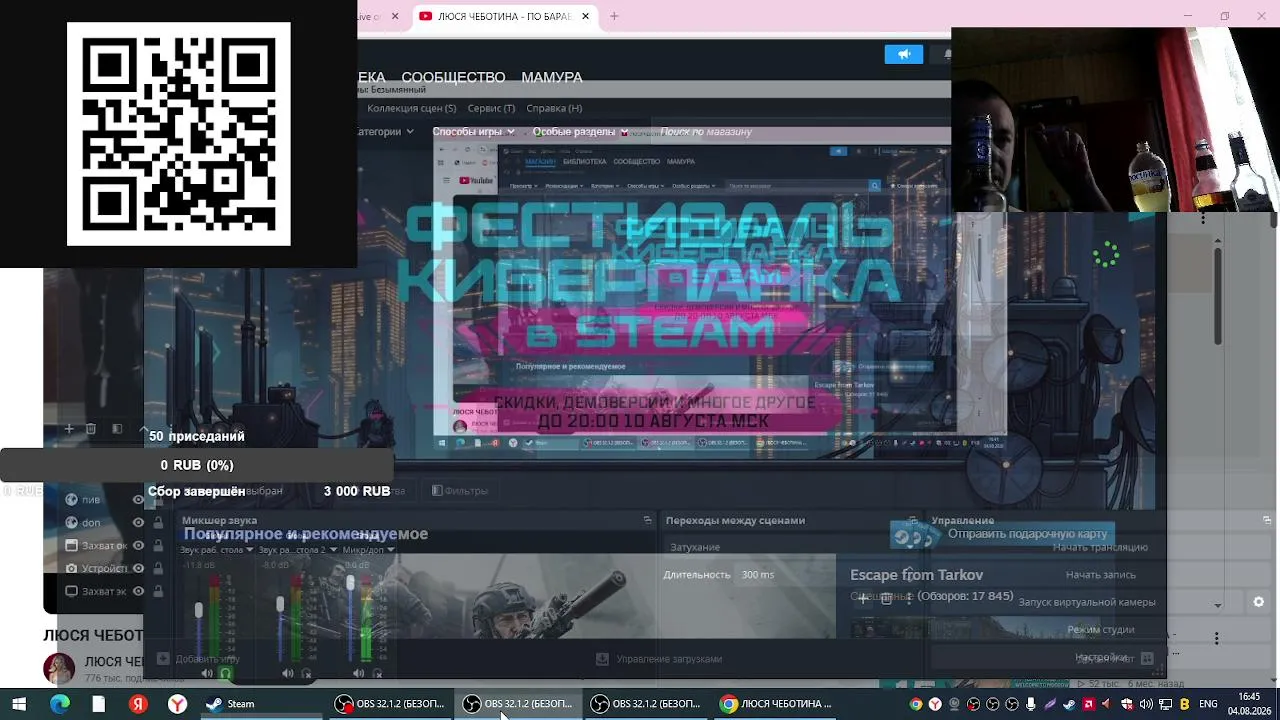1280x720 pixels.
Task: Open the Chrome 'ЛЮСЯ ЧЕБОТИНА' taskbar window
Action: [776, 704]
